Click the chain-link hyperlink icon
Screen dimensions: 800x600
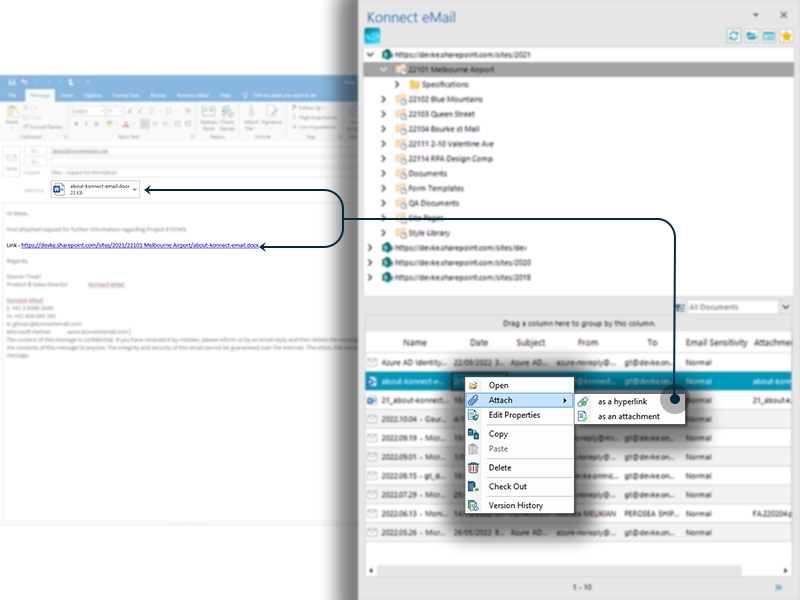583,402
